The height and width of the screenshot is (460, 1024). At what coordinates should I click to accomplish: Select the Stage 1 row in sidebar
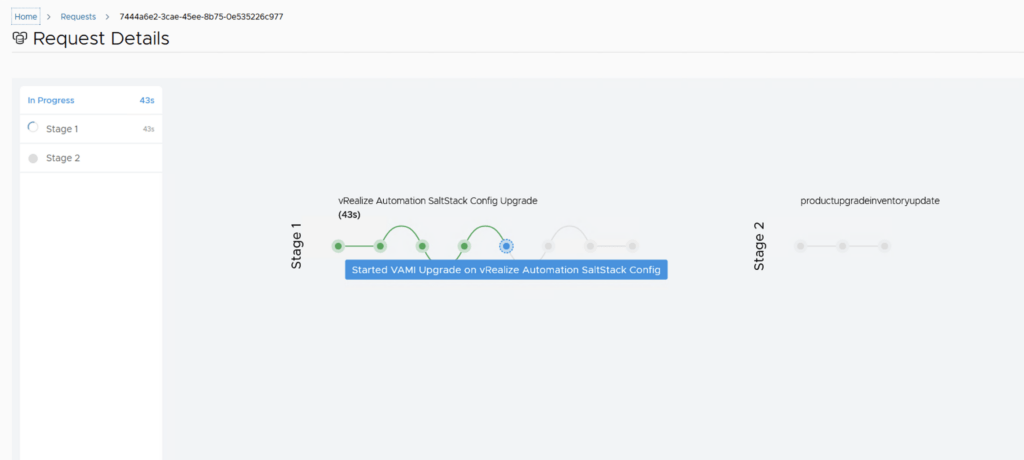[90, 129]
